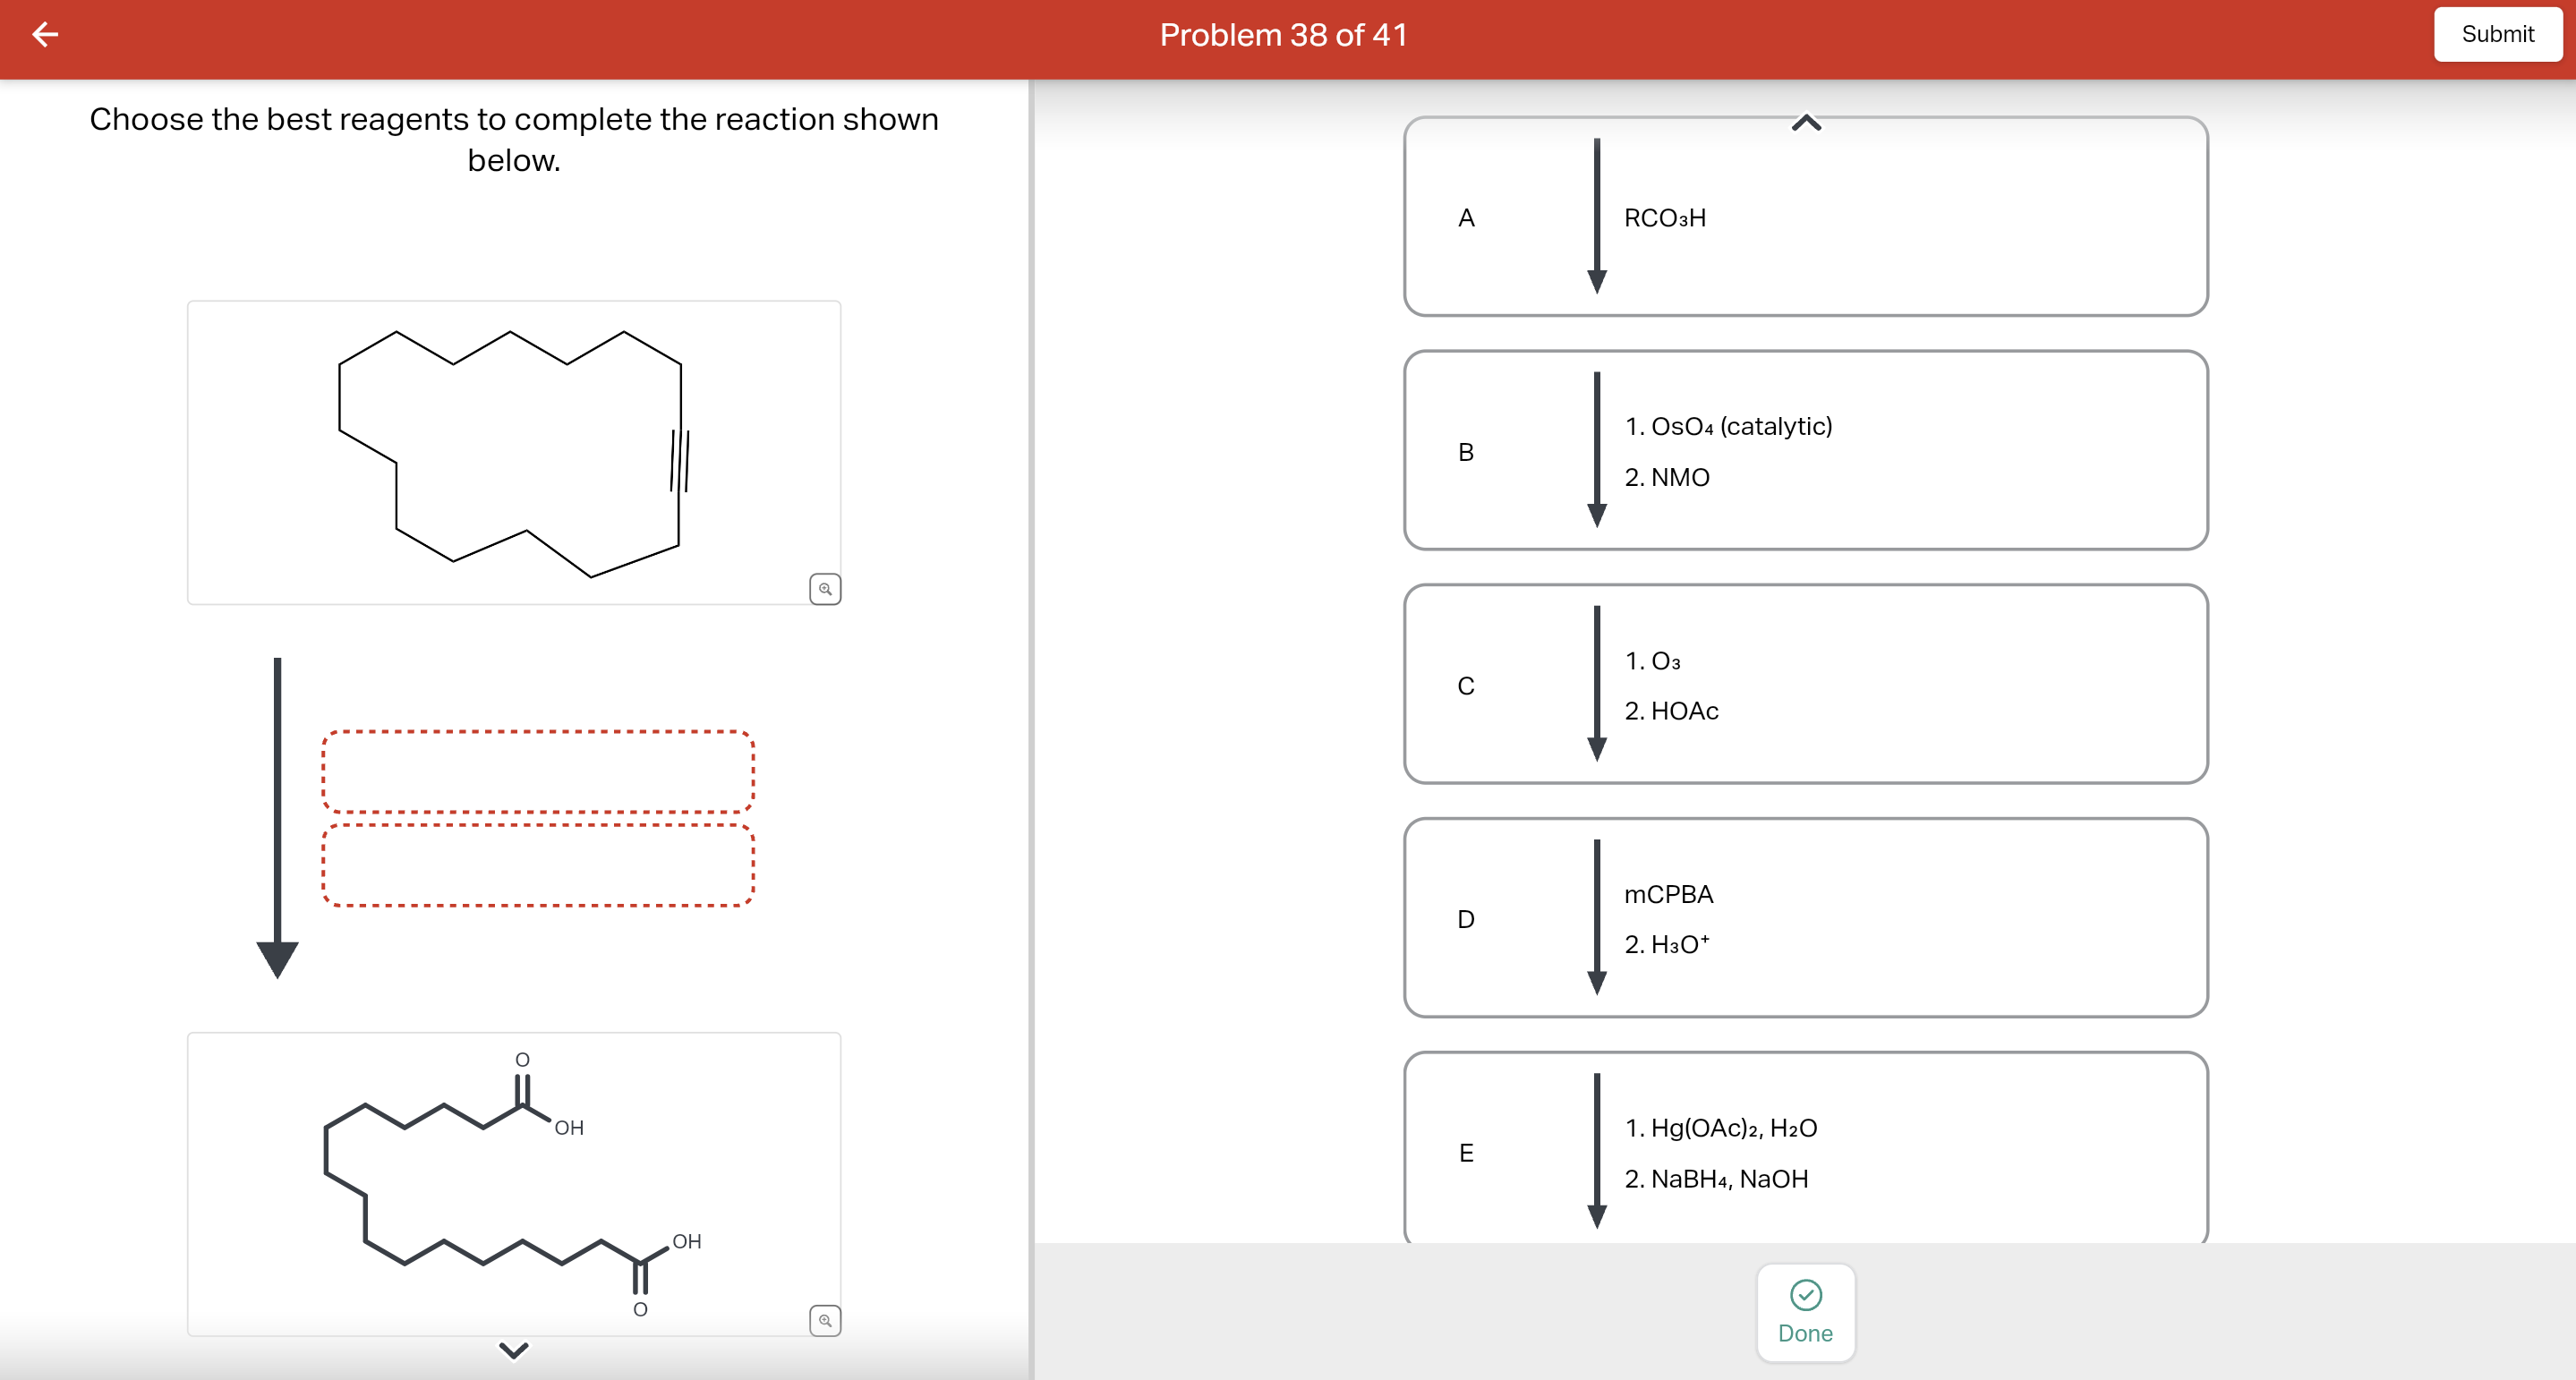This screenshot has width=2576, height=1380.
Task: Submit the answer
Action: (2497, 35)
